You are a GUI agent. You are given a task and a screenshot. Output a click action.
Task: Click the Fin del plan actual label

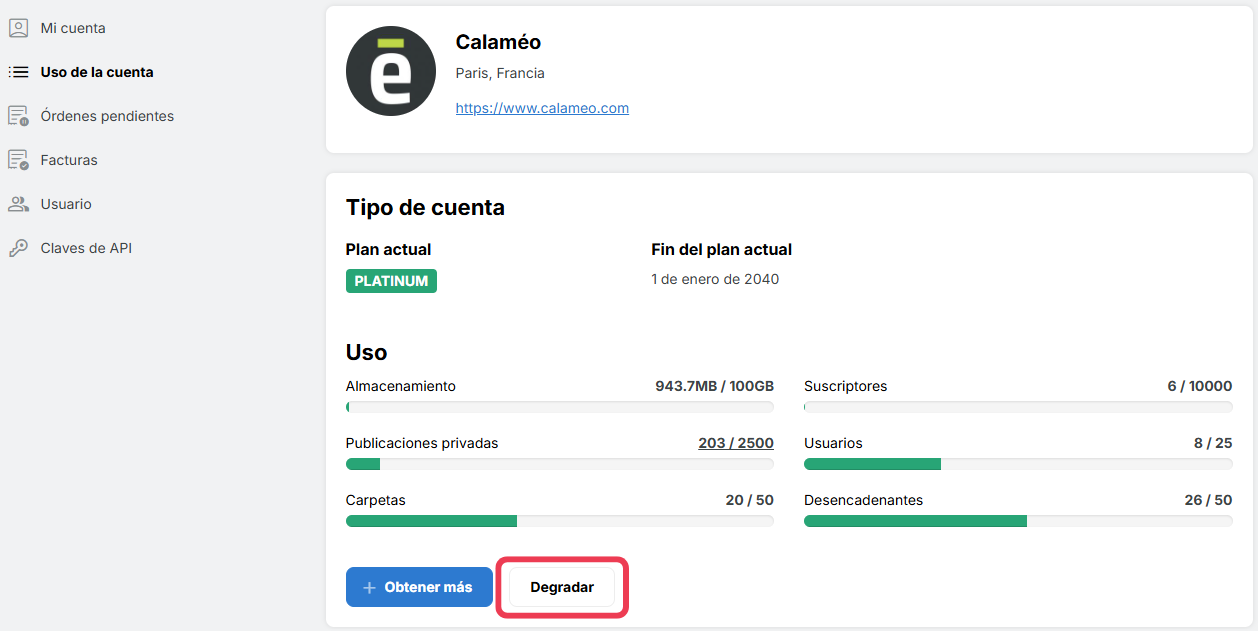pyautogui.click(x=721, y=250)
